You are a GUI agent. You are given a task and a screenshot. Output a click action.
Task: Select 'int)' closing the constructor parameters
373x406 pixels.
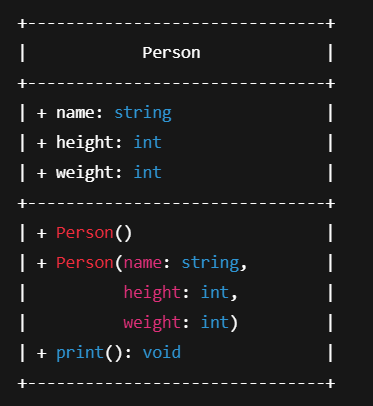pyautogui.click(x=219, y=323)
